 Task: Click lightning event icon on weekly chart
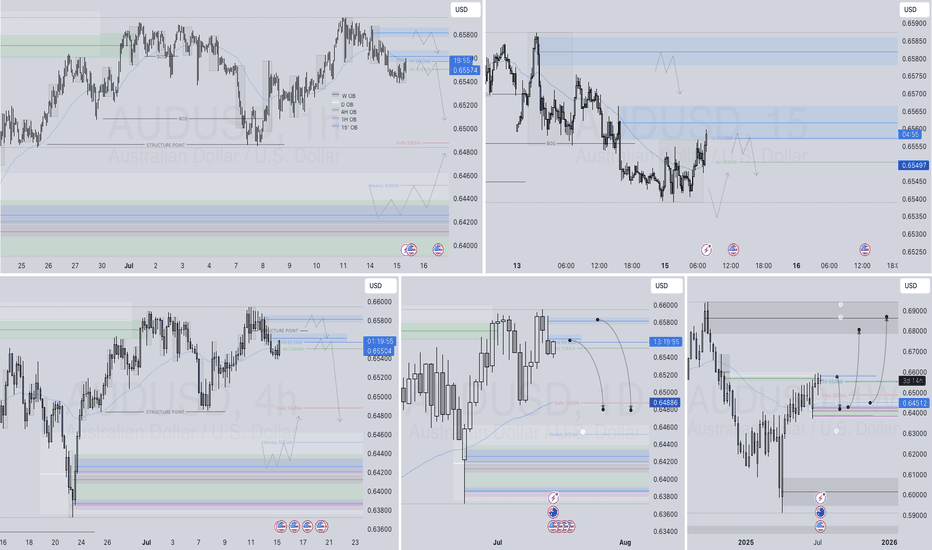(x=820, y=498)
